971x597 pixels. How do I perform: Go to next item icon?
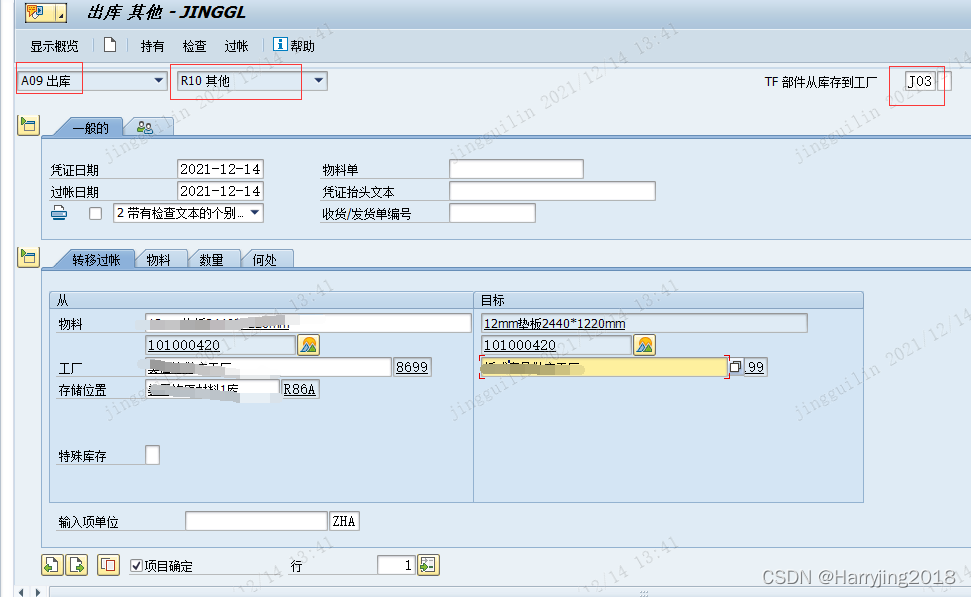pyautogui.click(x=77, y=565)
